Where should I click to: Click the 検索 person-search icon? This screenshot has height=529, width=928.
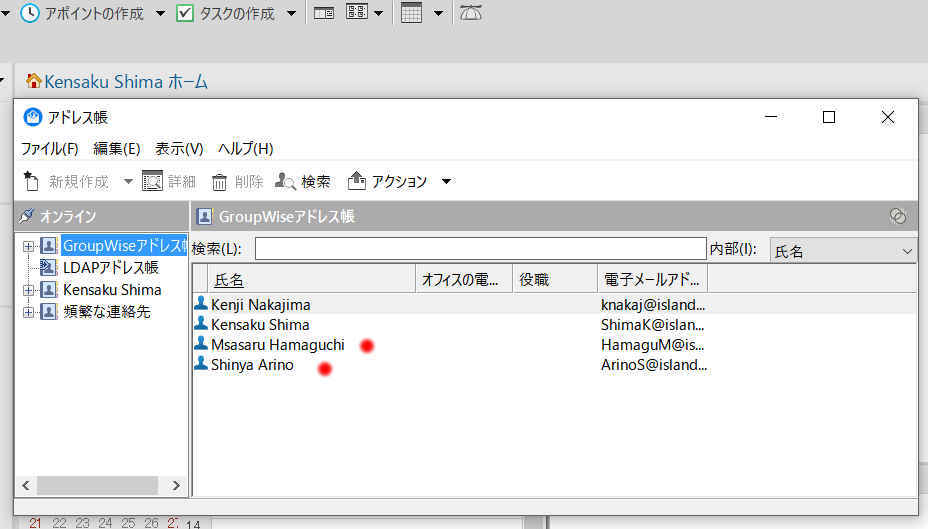tap(285, 181)
